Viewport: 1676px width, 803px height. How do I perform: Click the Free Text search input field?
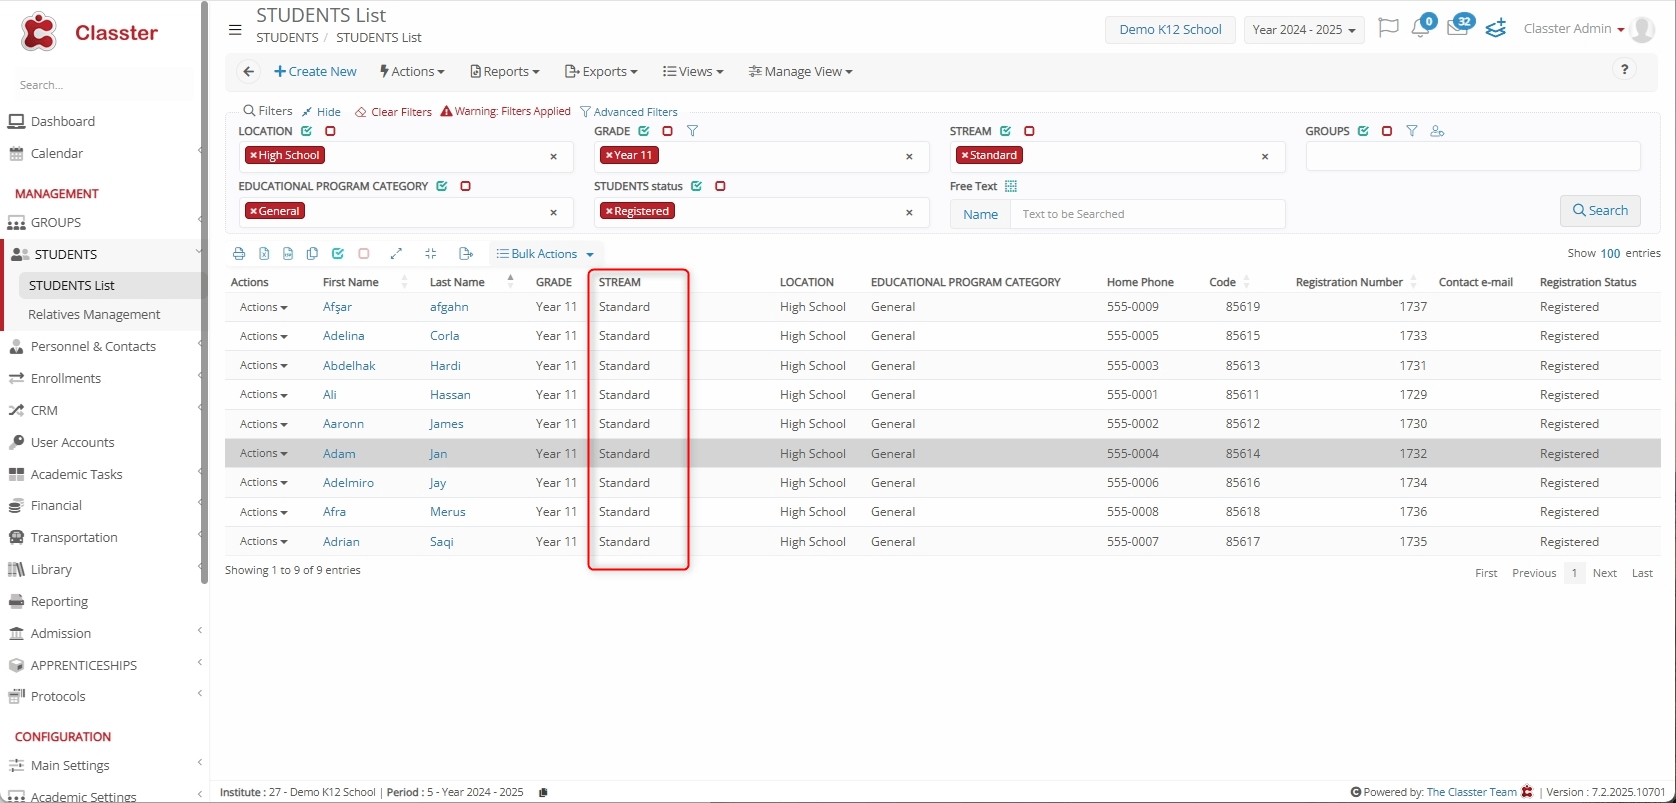pos(1146,214)
